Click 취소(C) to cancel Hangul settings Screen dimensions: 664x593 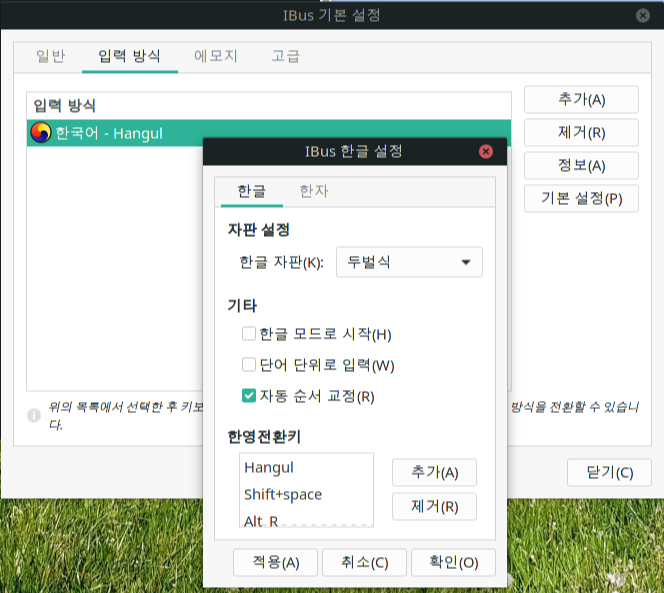364,563
